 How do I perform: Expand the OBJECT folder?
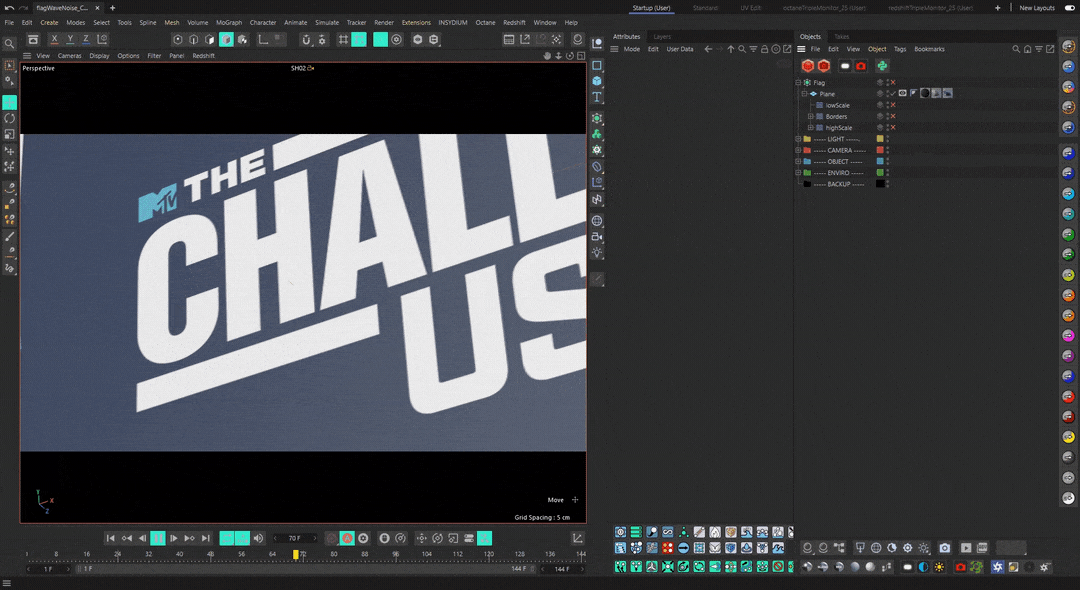[x=798, y=161]
